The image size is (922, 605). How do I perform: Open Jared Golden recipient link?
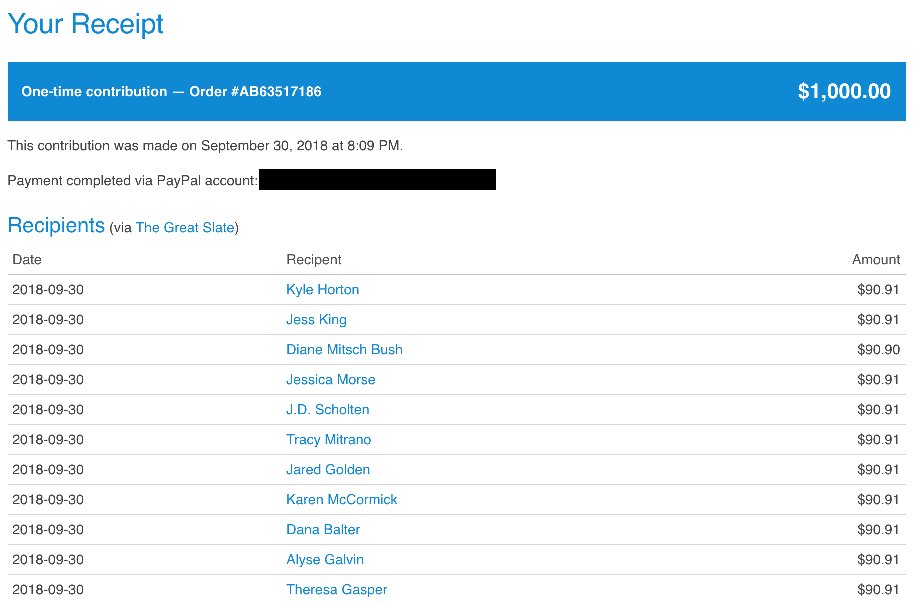(x=328, y=469)
